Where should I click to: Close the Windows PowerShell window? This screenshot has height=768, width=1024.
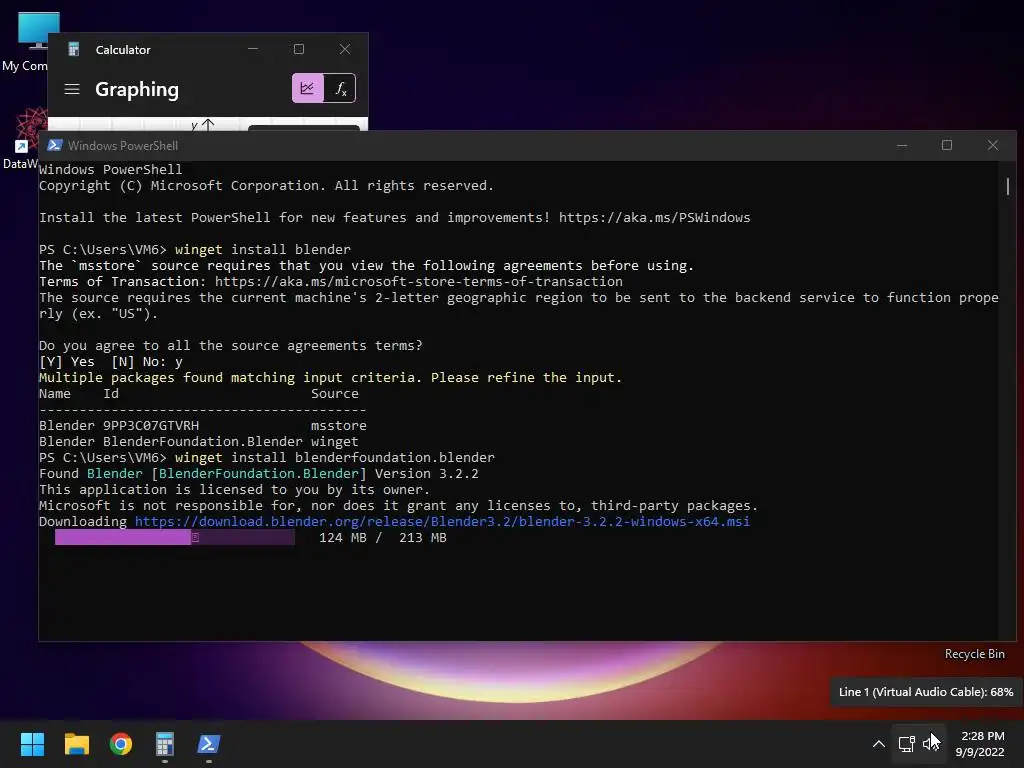(x=993, y=145)
